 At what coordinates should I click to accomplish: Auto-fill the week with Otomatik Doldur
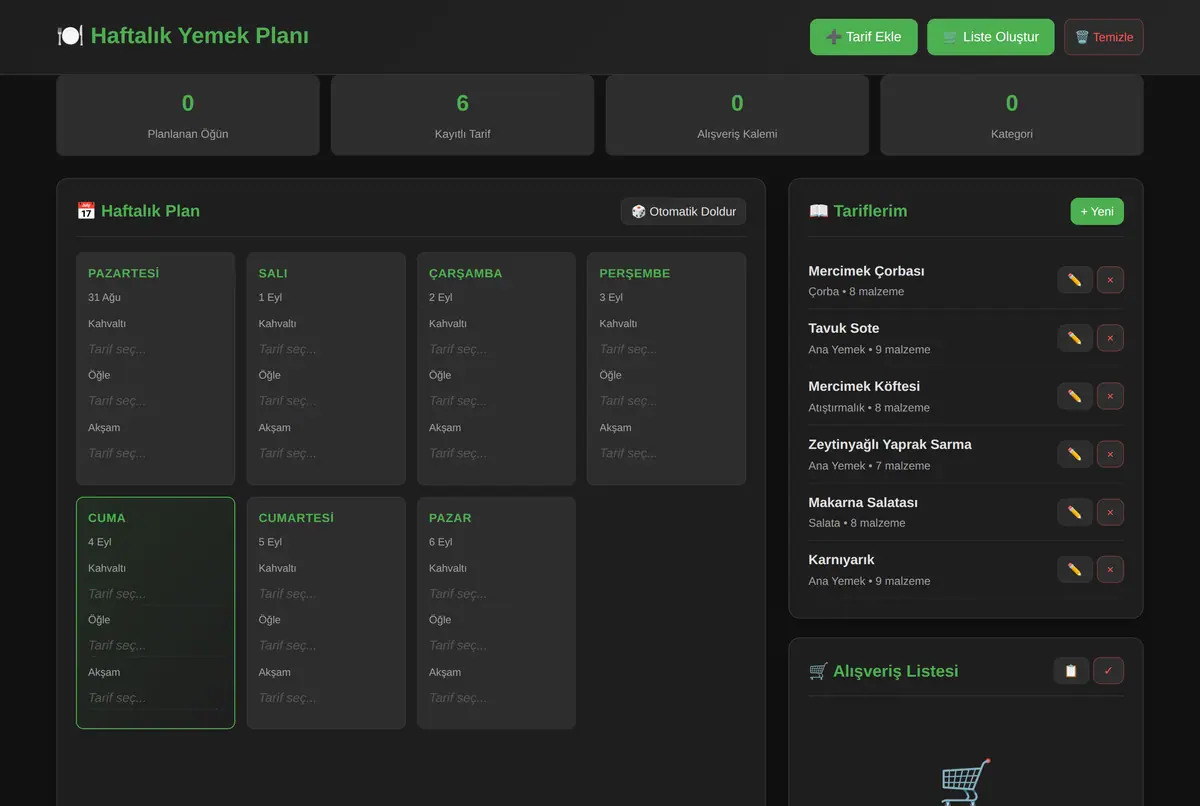pyautogui.click(x=684, y=211)
